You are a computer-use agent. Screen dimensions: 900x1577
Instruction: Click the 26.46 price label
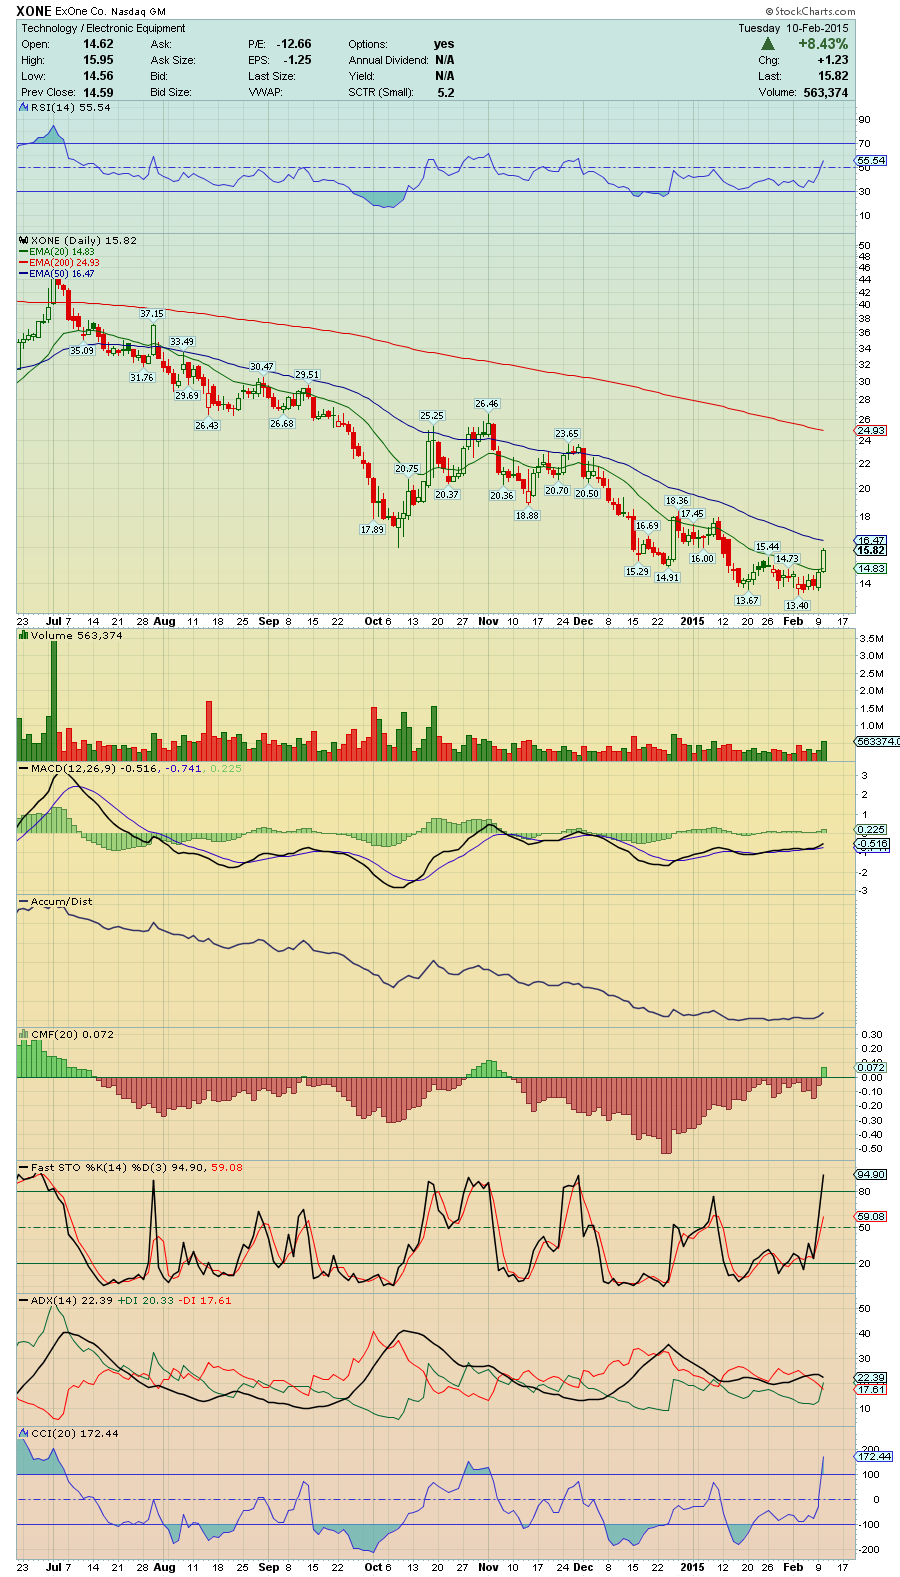click(x=486, y=404)
